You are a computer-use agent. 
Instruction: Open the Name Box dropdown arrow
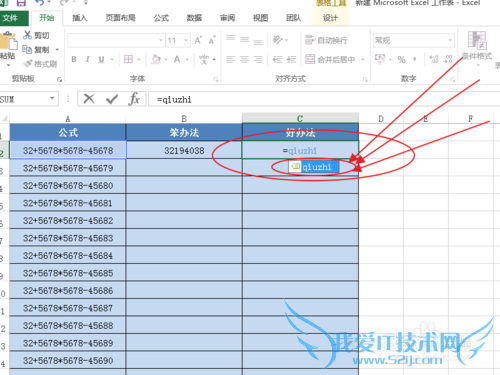[x=52, y=98]
